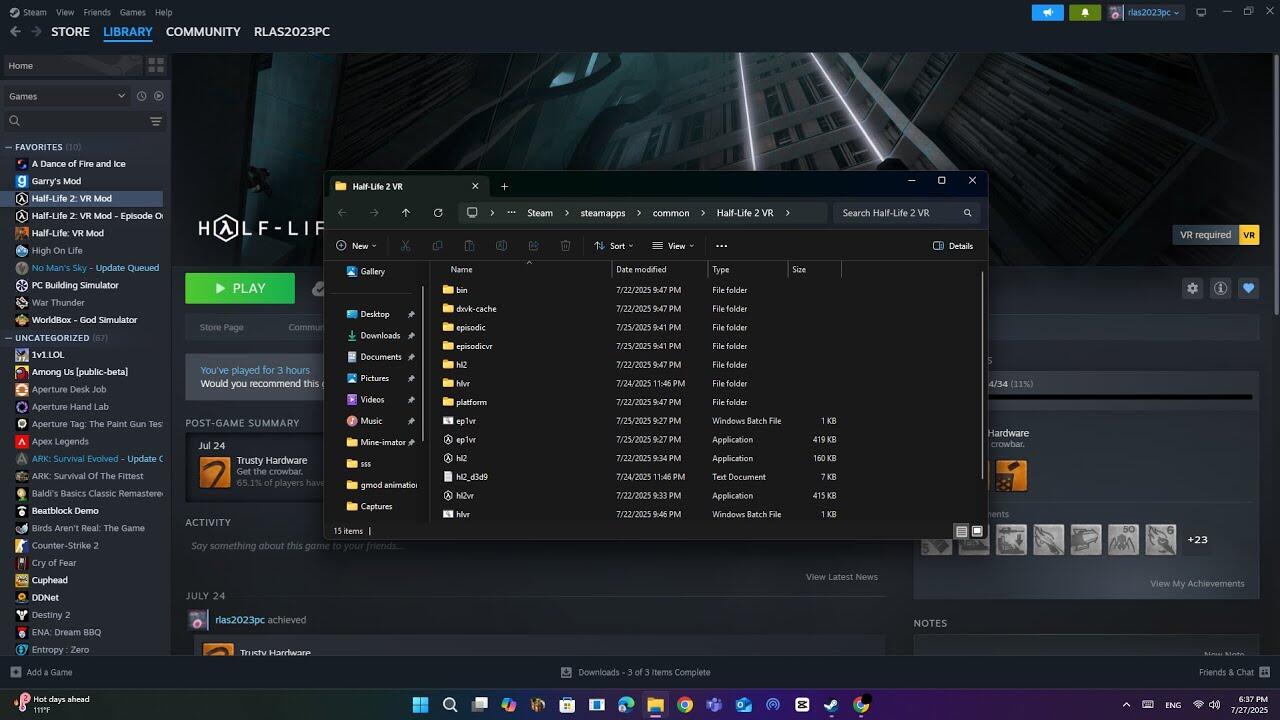Screen dimensions: 1280x720
Task: Toggle favorite heart for Half-Life 2 VR Mod
Action: coord(1248,288)
